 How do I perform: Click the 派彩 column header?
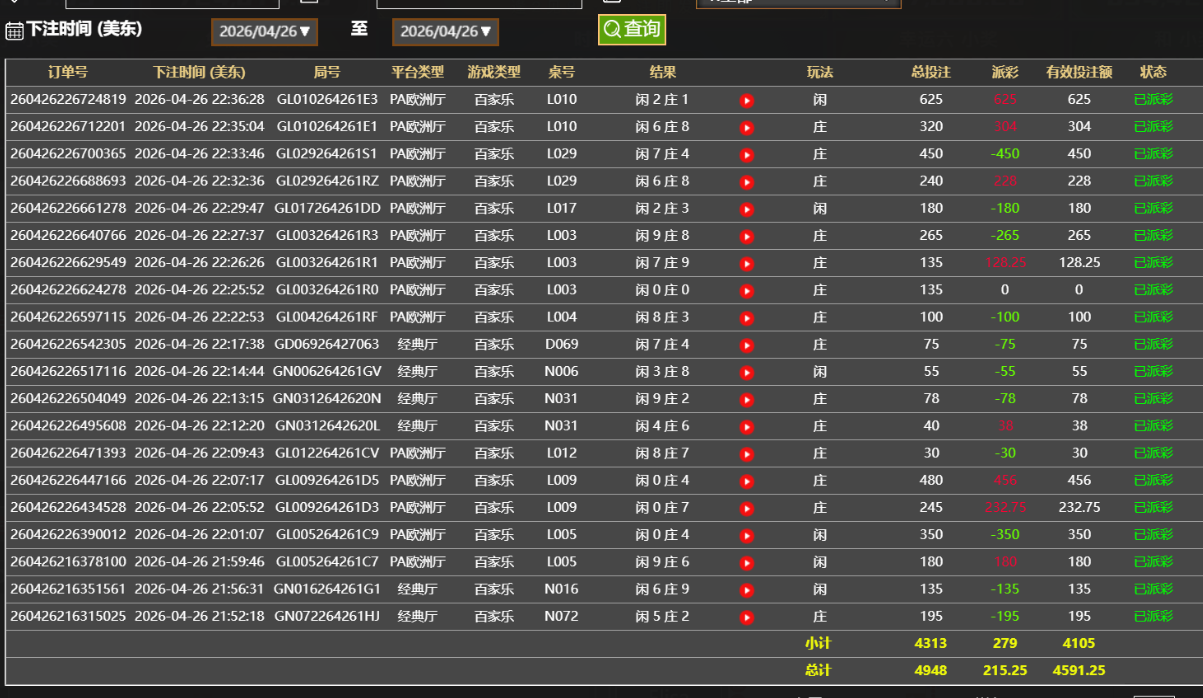tap(1005, 72)
